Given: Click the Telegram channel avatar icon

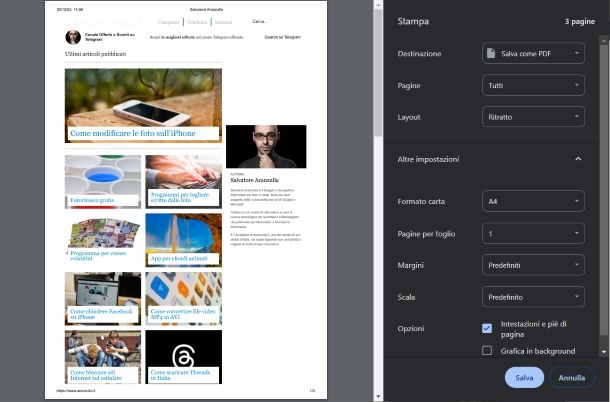Looking at the screenshot, I should 73,37.
